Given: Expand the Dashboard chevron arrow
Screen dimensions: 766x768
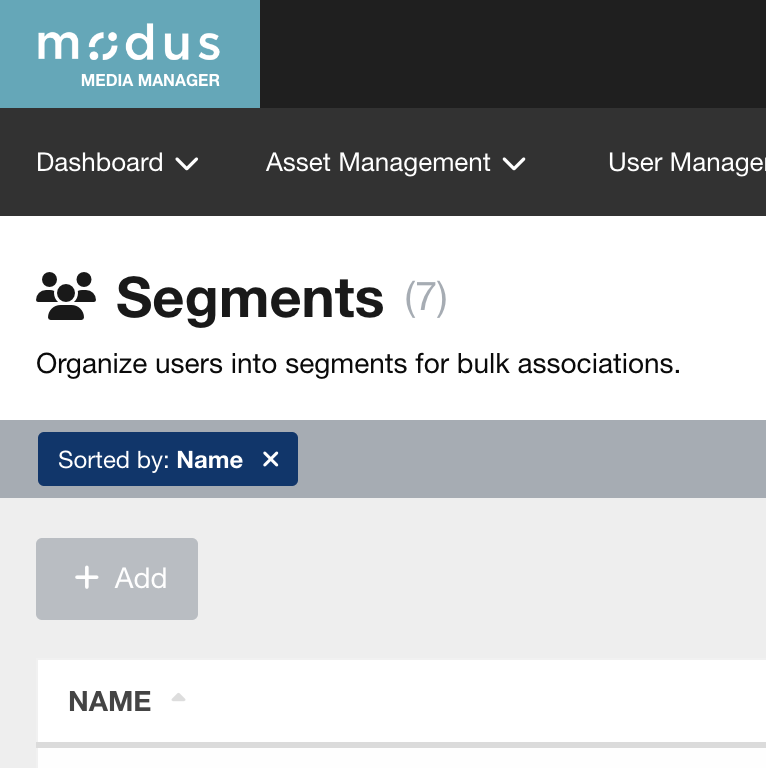Looking at the screenshot, I should pyautogui.click(x=187, y=163).
